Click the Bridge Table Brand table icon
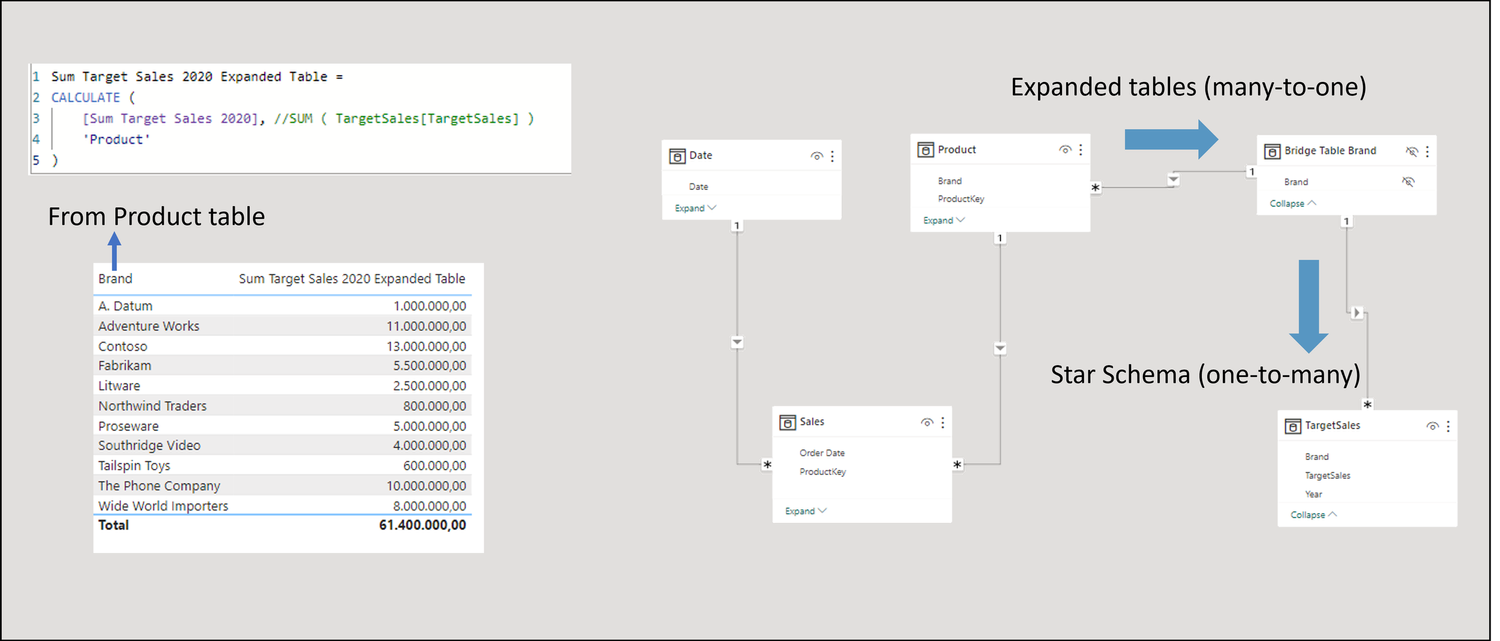 [1273, 151]
